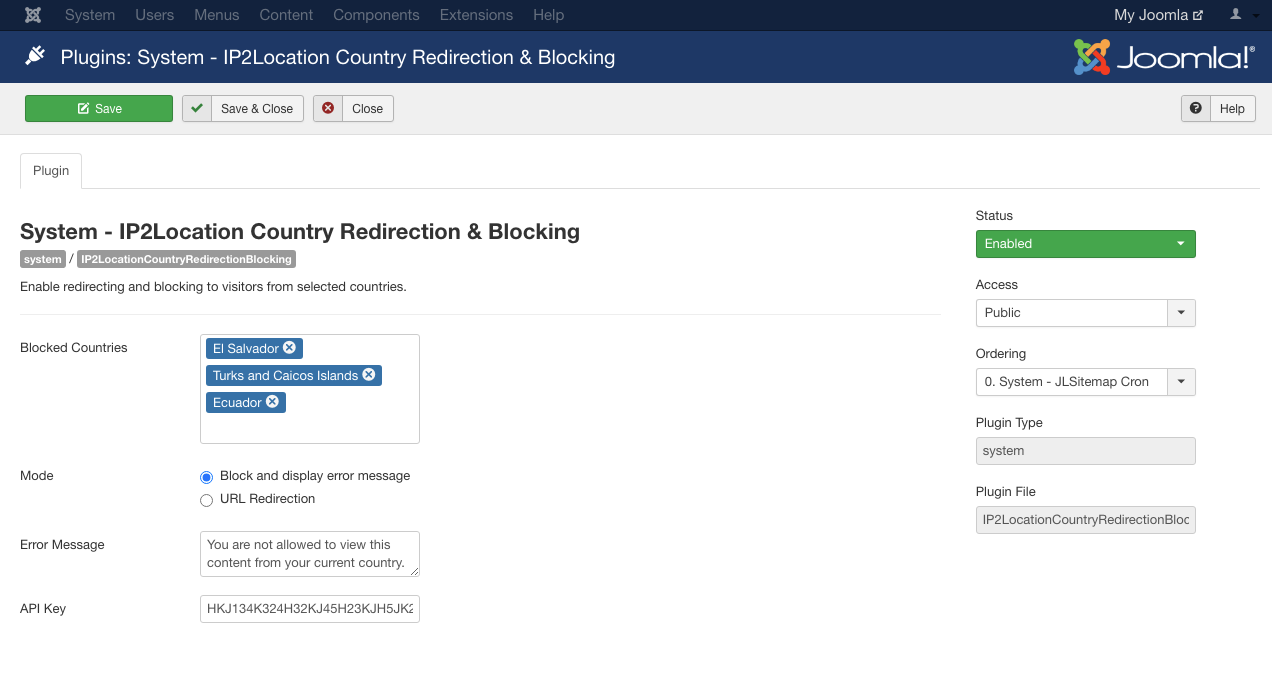Open the Ordering dropdown
The height and width of the screenshot is (680, 1272).
(1085, 382)
